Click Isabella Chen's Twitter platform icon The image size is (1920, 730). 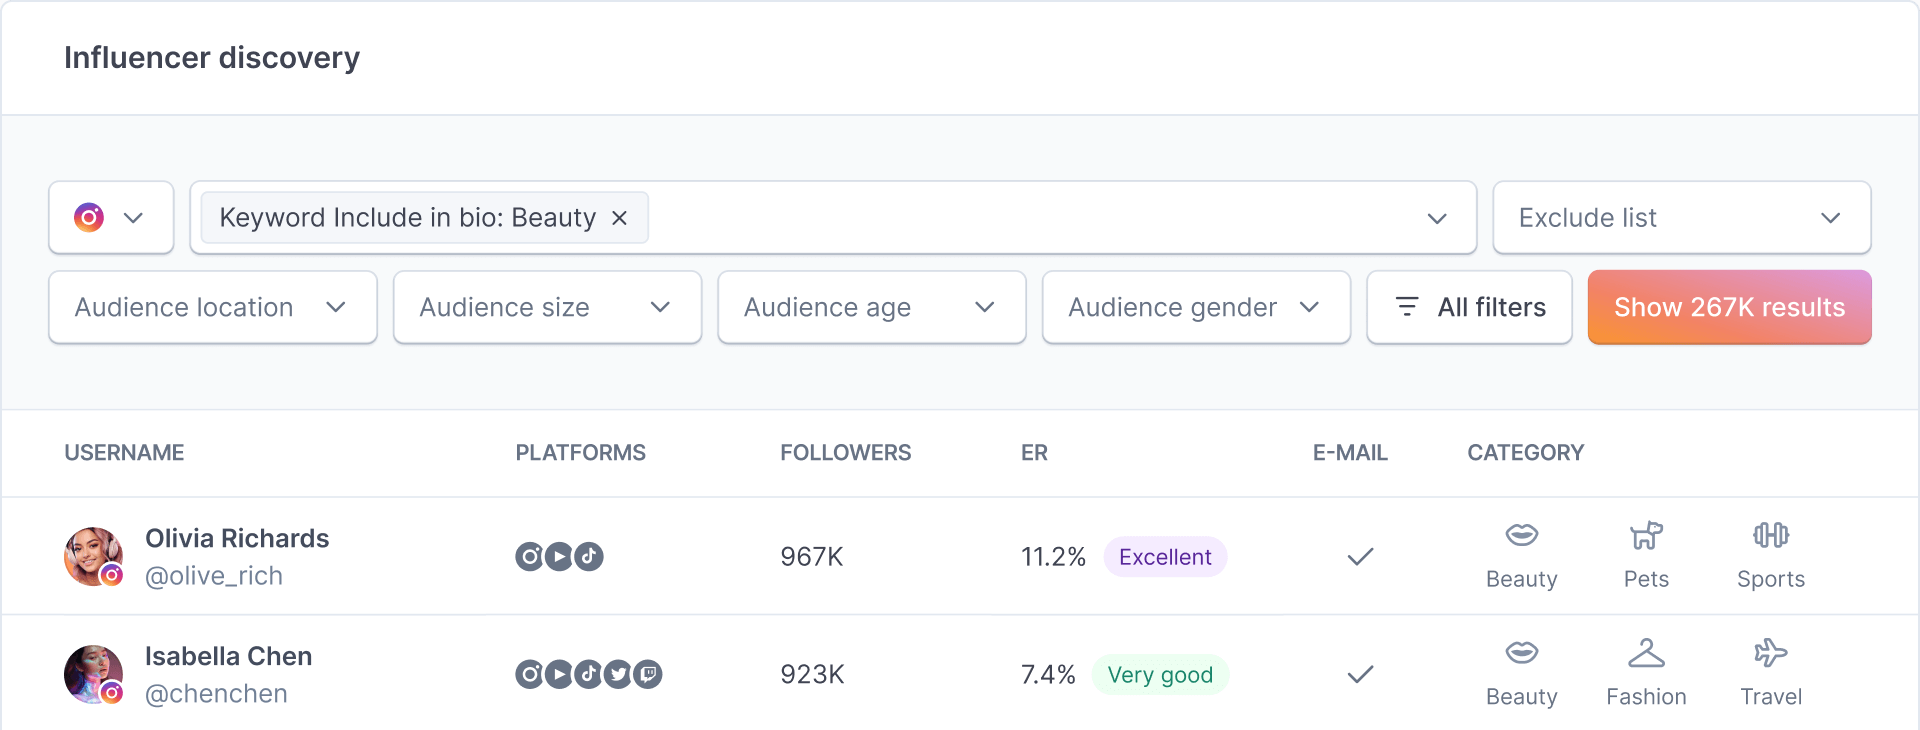pyautogui.click(x=618, y=675)
